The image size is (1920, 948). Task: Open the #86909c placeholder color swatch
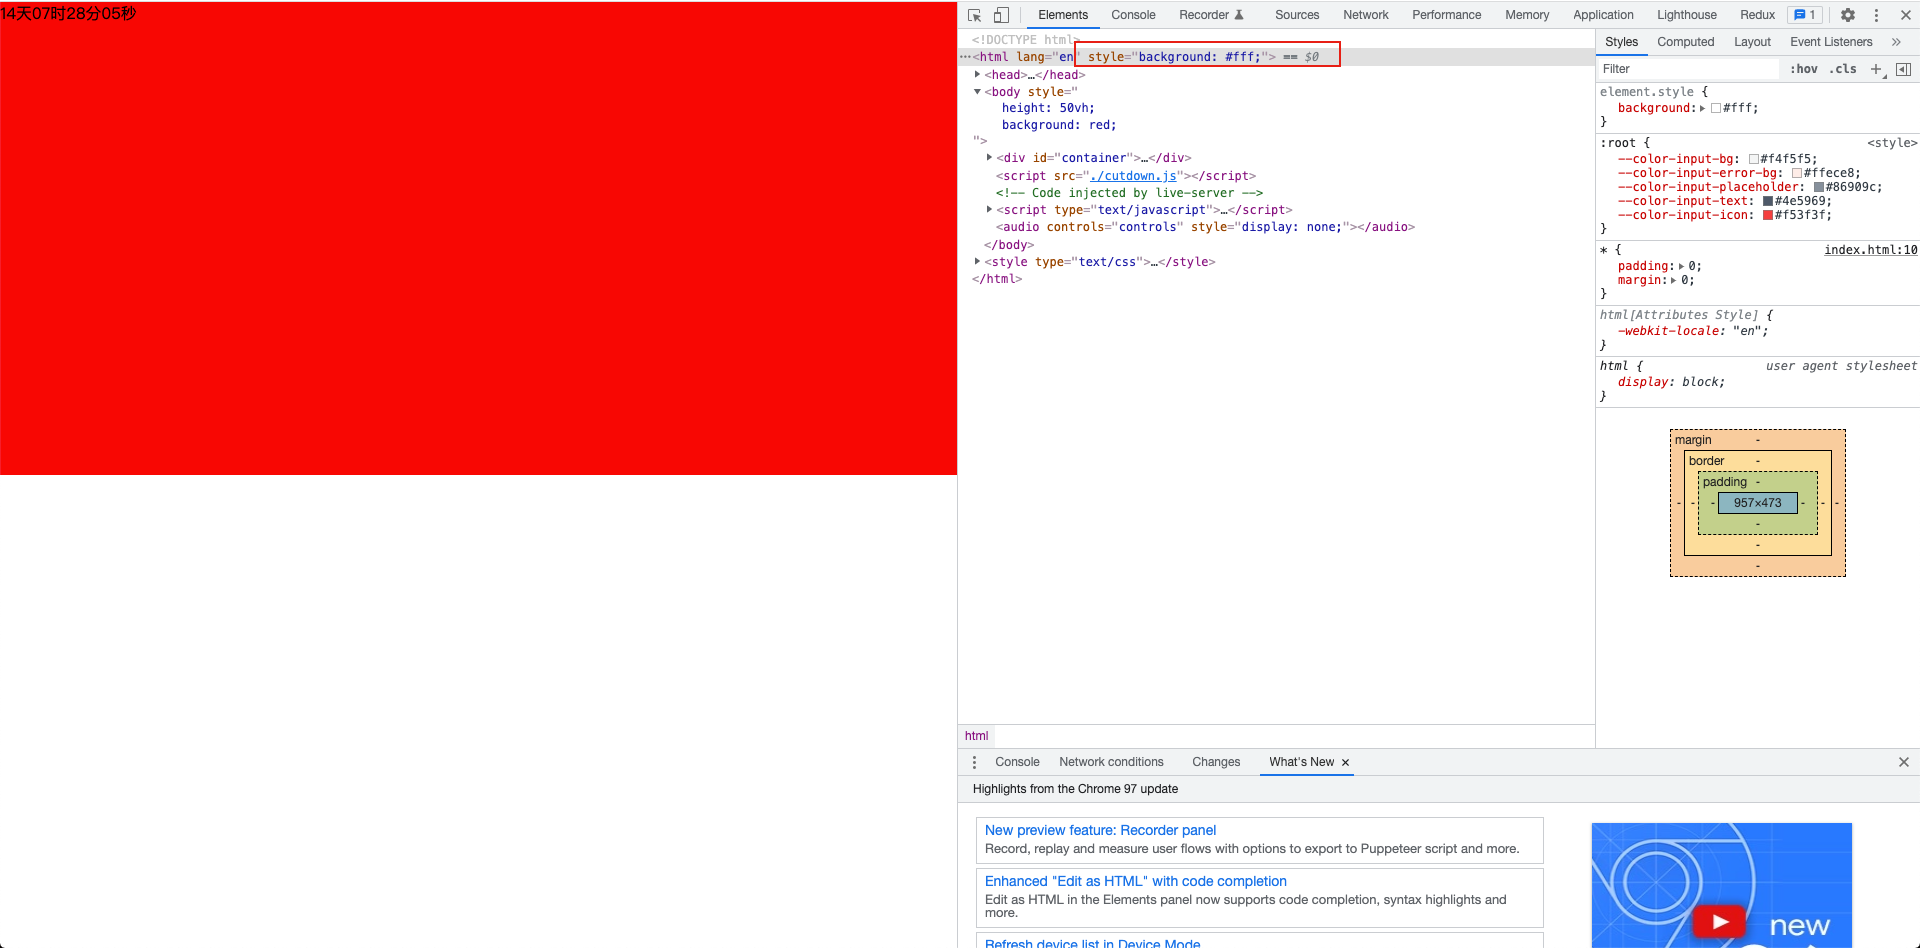(1819, 187)
